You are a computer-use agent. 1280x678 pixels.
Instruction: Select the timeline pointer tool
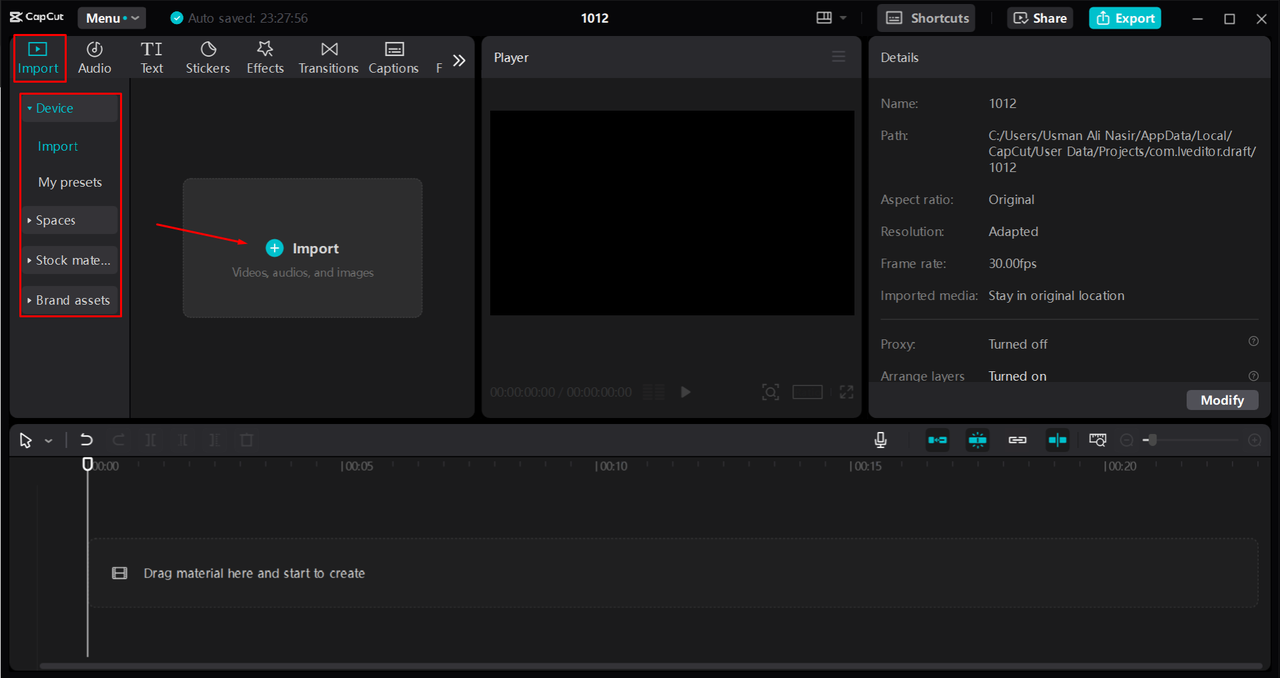[x=26, y=440]
